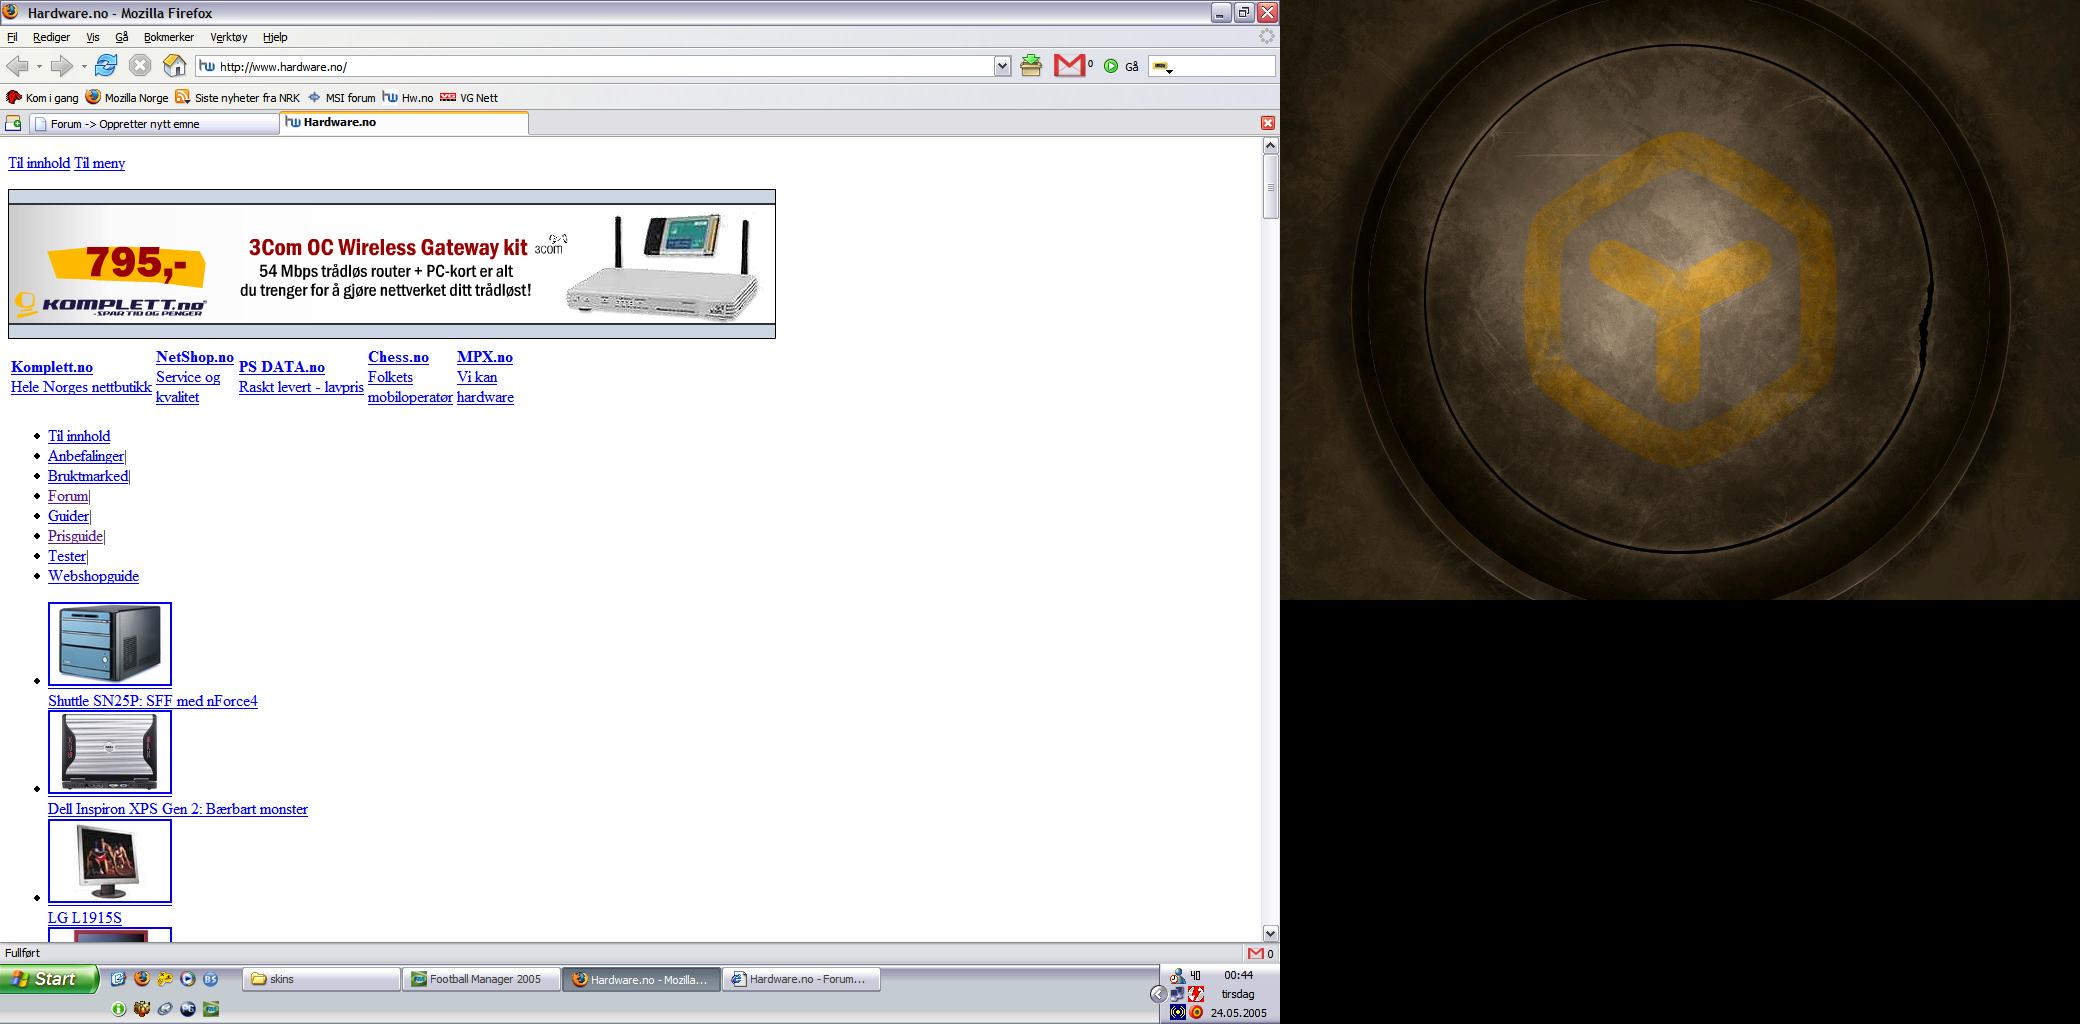Launch Firefox from the Quick Launch bar
This screenshot has height=1024, width=2080.
[142, 979]
